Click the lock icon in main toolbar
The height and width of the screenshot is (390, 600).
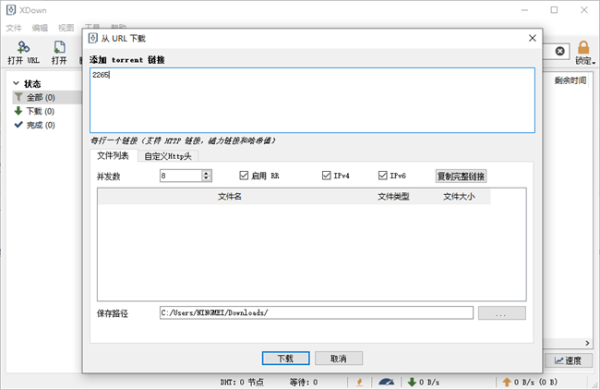[x=583, y=48]
